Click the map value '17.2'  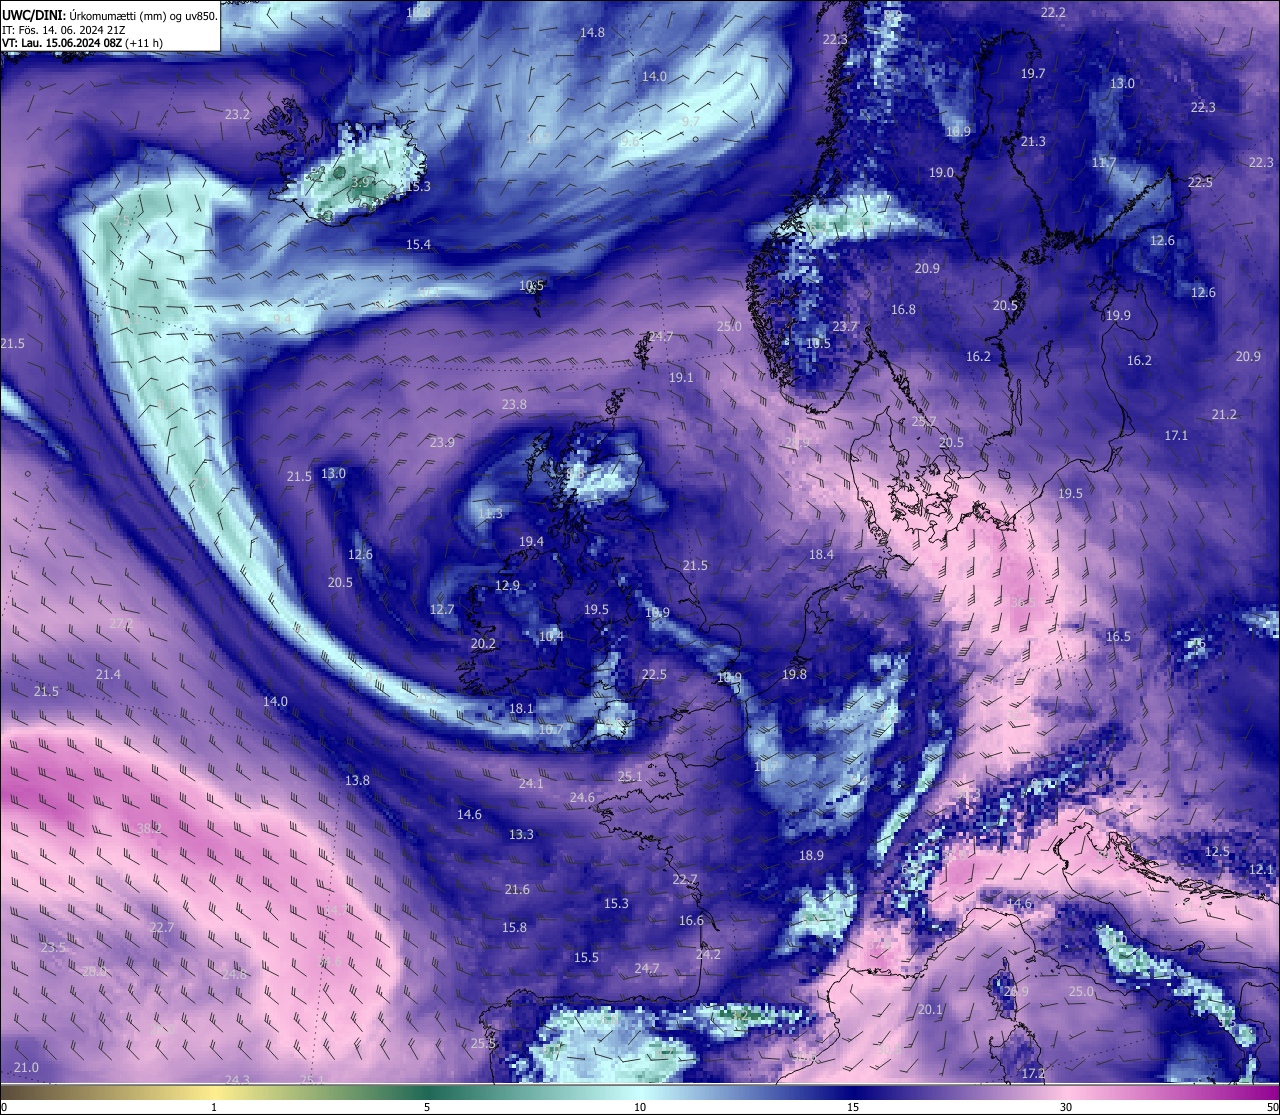(1033, 1074)
